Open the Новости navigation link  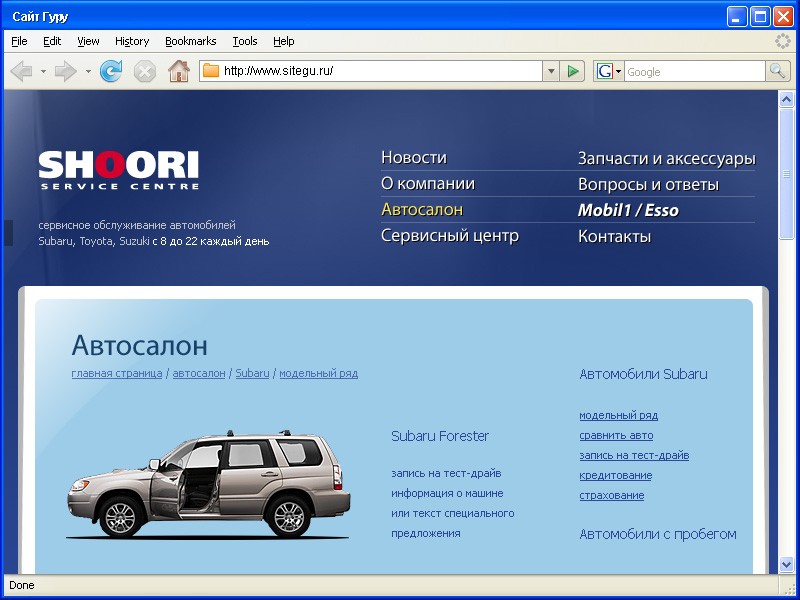(x=414, y=158)
